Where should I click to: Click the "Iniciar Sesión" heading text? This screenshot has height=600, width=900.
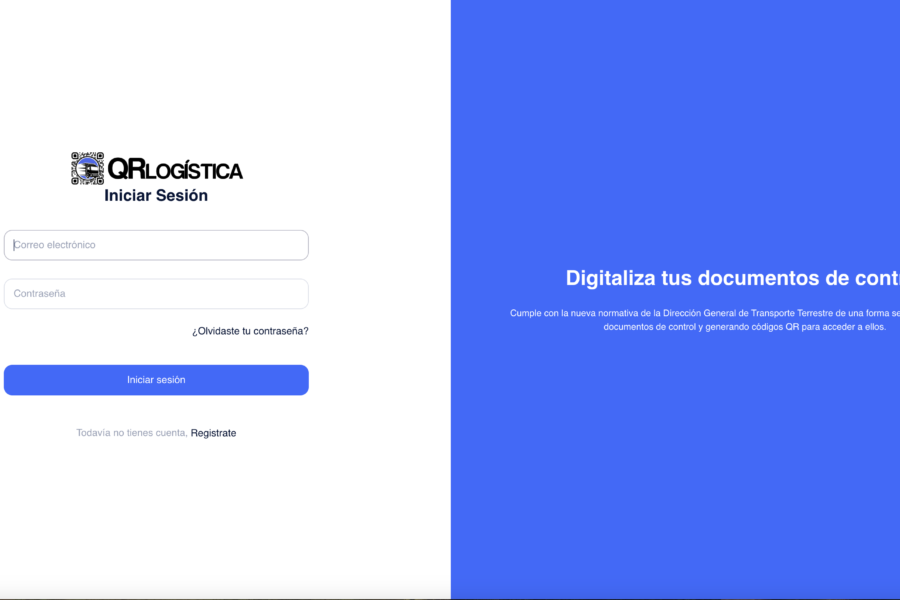156,196
